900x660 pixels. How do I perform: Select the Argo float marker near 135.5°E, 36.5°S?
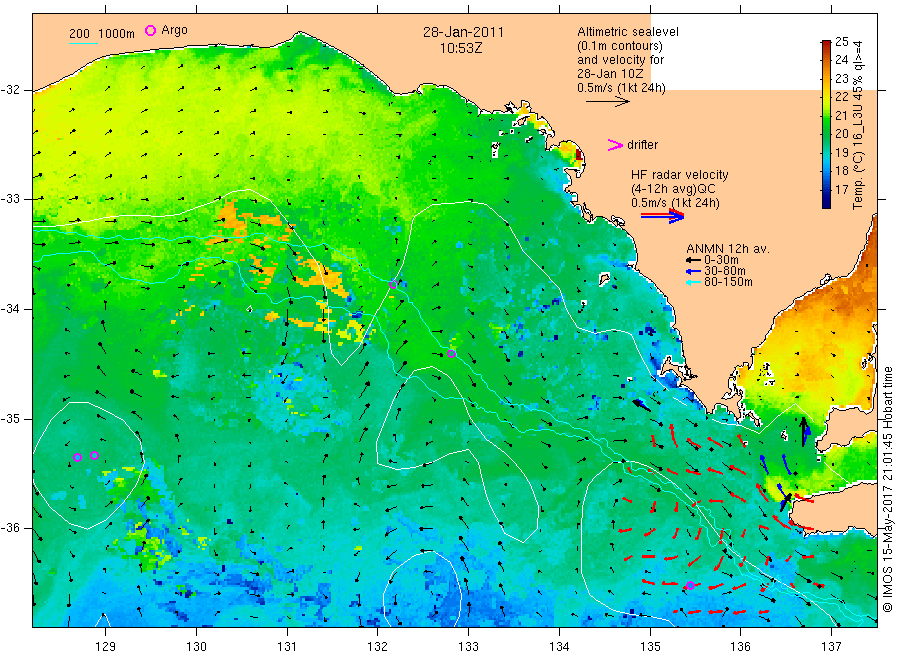pos(690,585)
